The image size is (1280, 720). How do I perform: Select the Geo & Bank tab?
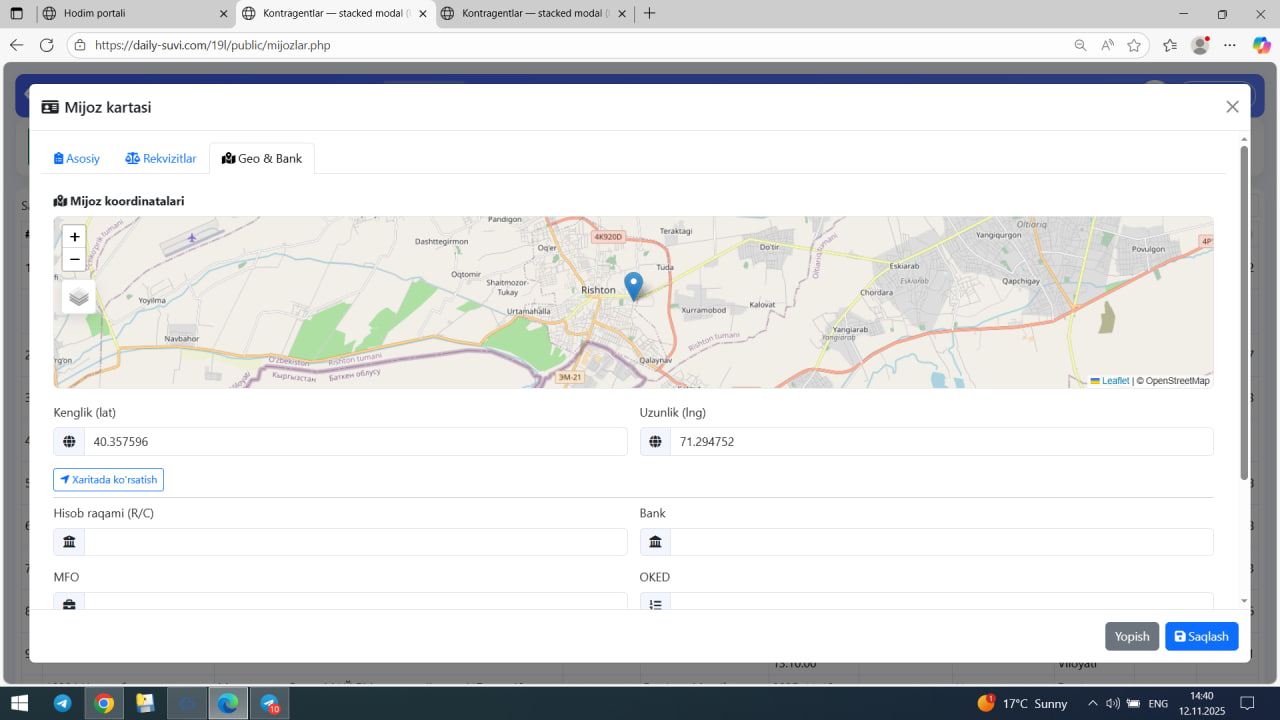262,158
